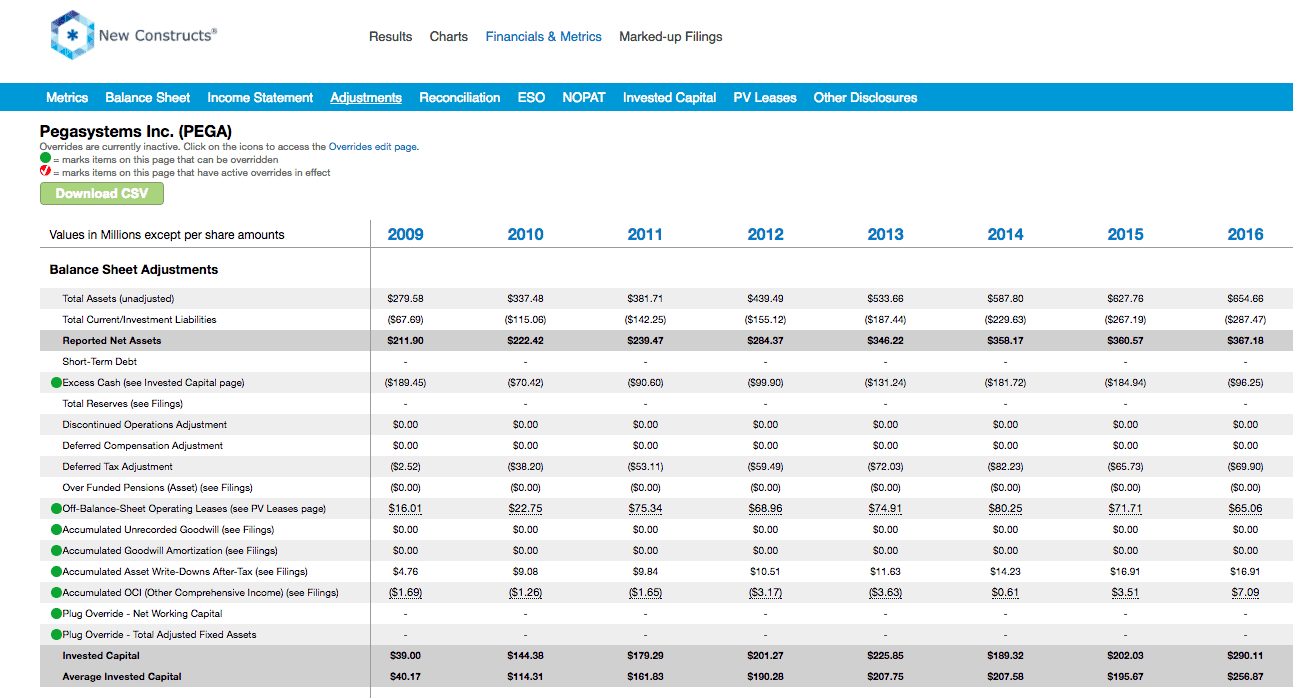Click the 2014 column year link
The image size is (1293, 698).
[1005, 235]
